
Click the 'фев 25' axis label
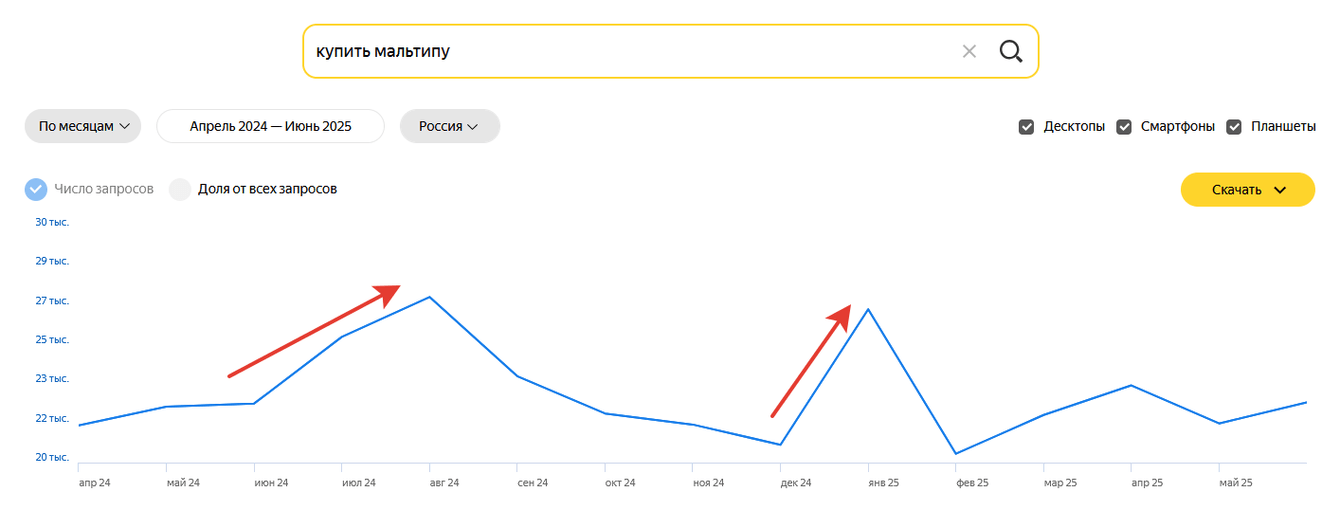(972, 483)
